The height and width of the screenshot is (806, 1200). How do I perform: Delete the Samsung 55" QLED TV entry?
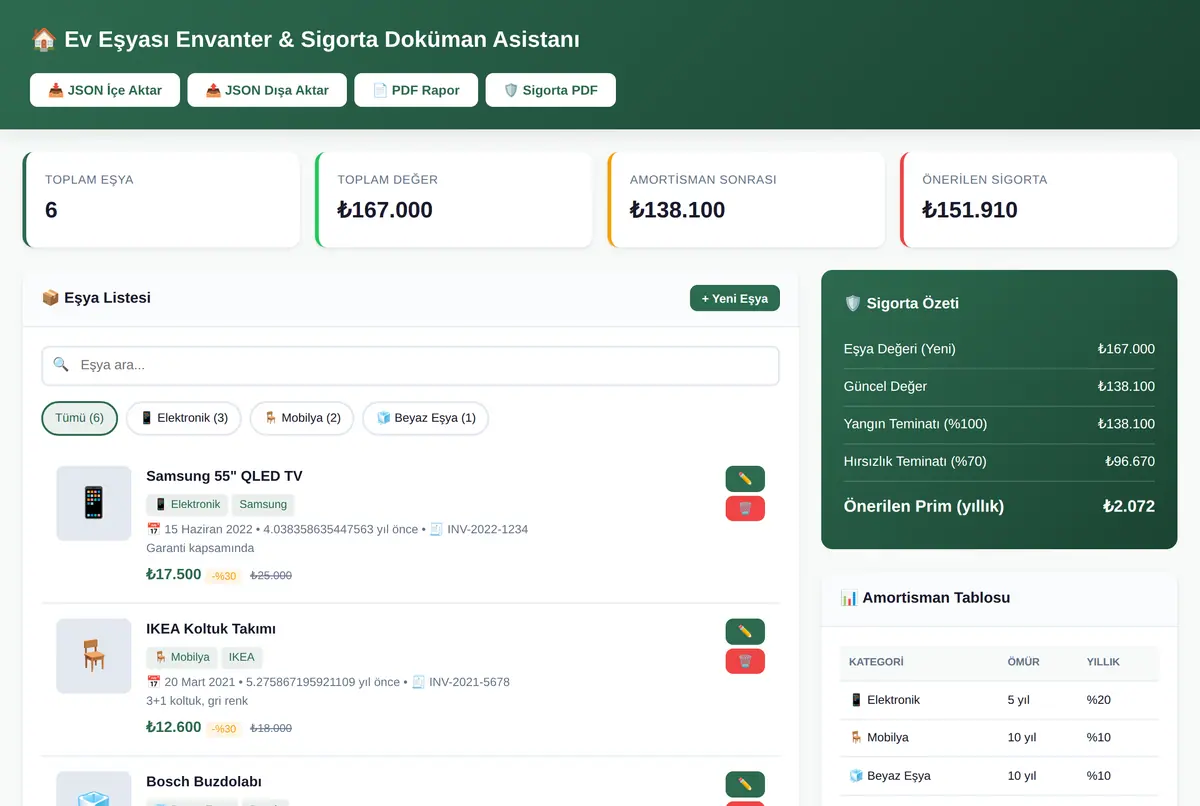pos(745,509)
